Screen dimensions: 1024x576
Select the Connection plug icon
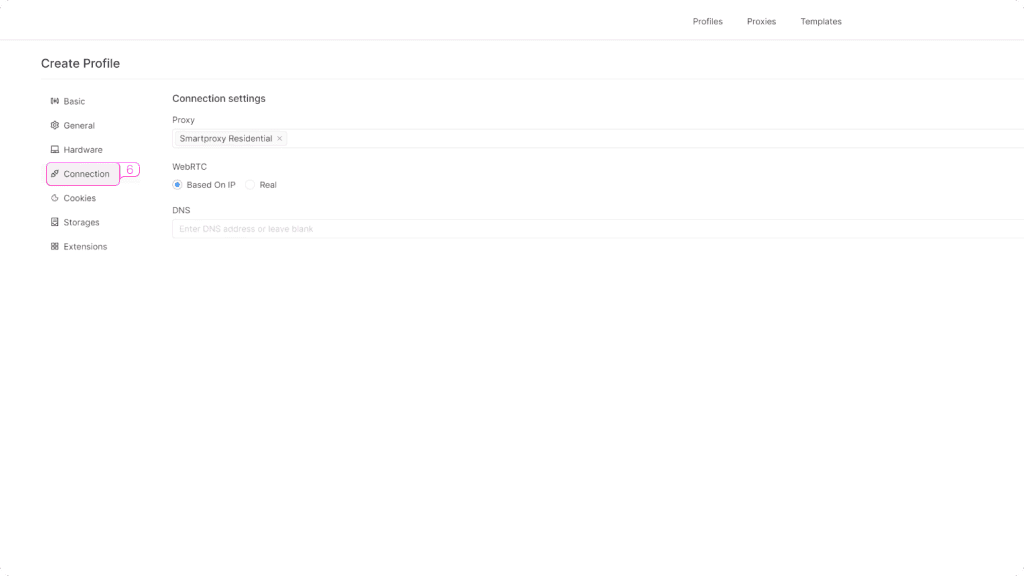point(55,173)
